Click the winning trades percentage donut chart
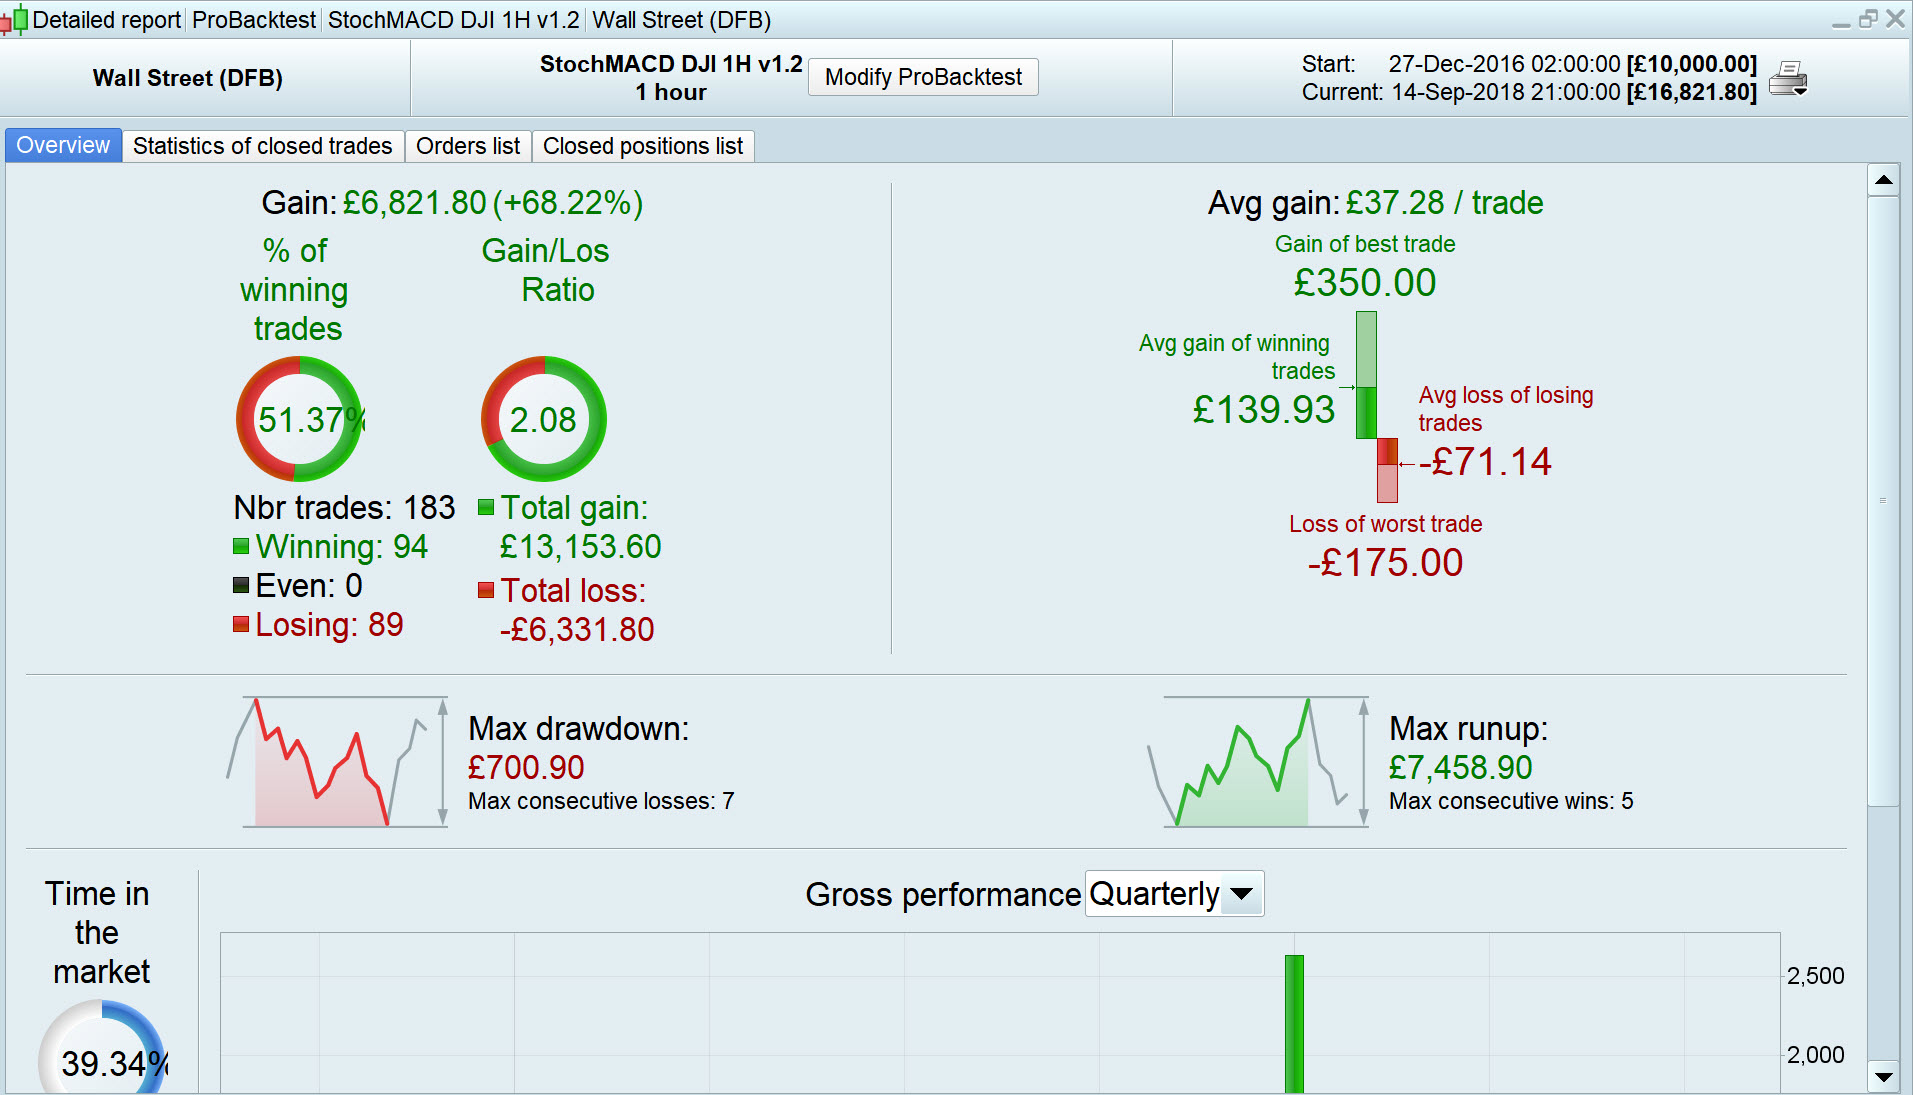 pos(299,419)
